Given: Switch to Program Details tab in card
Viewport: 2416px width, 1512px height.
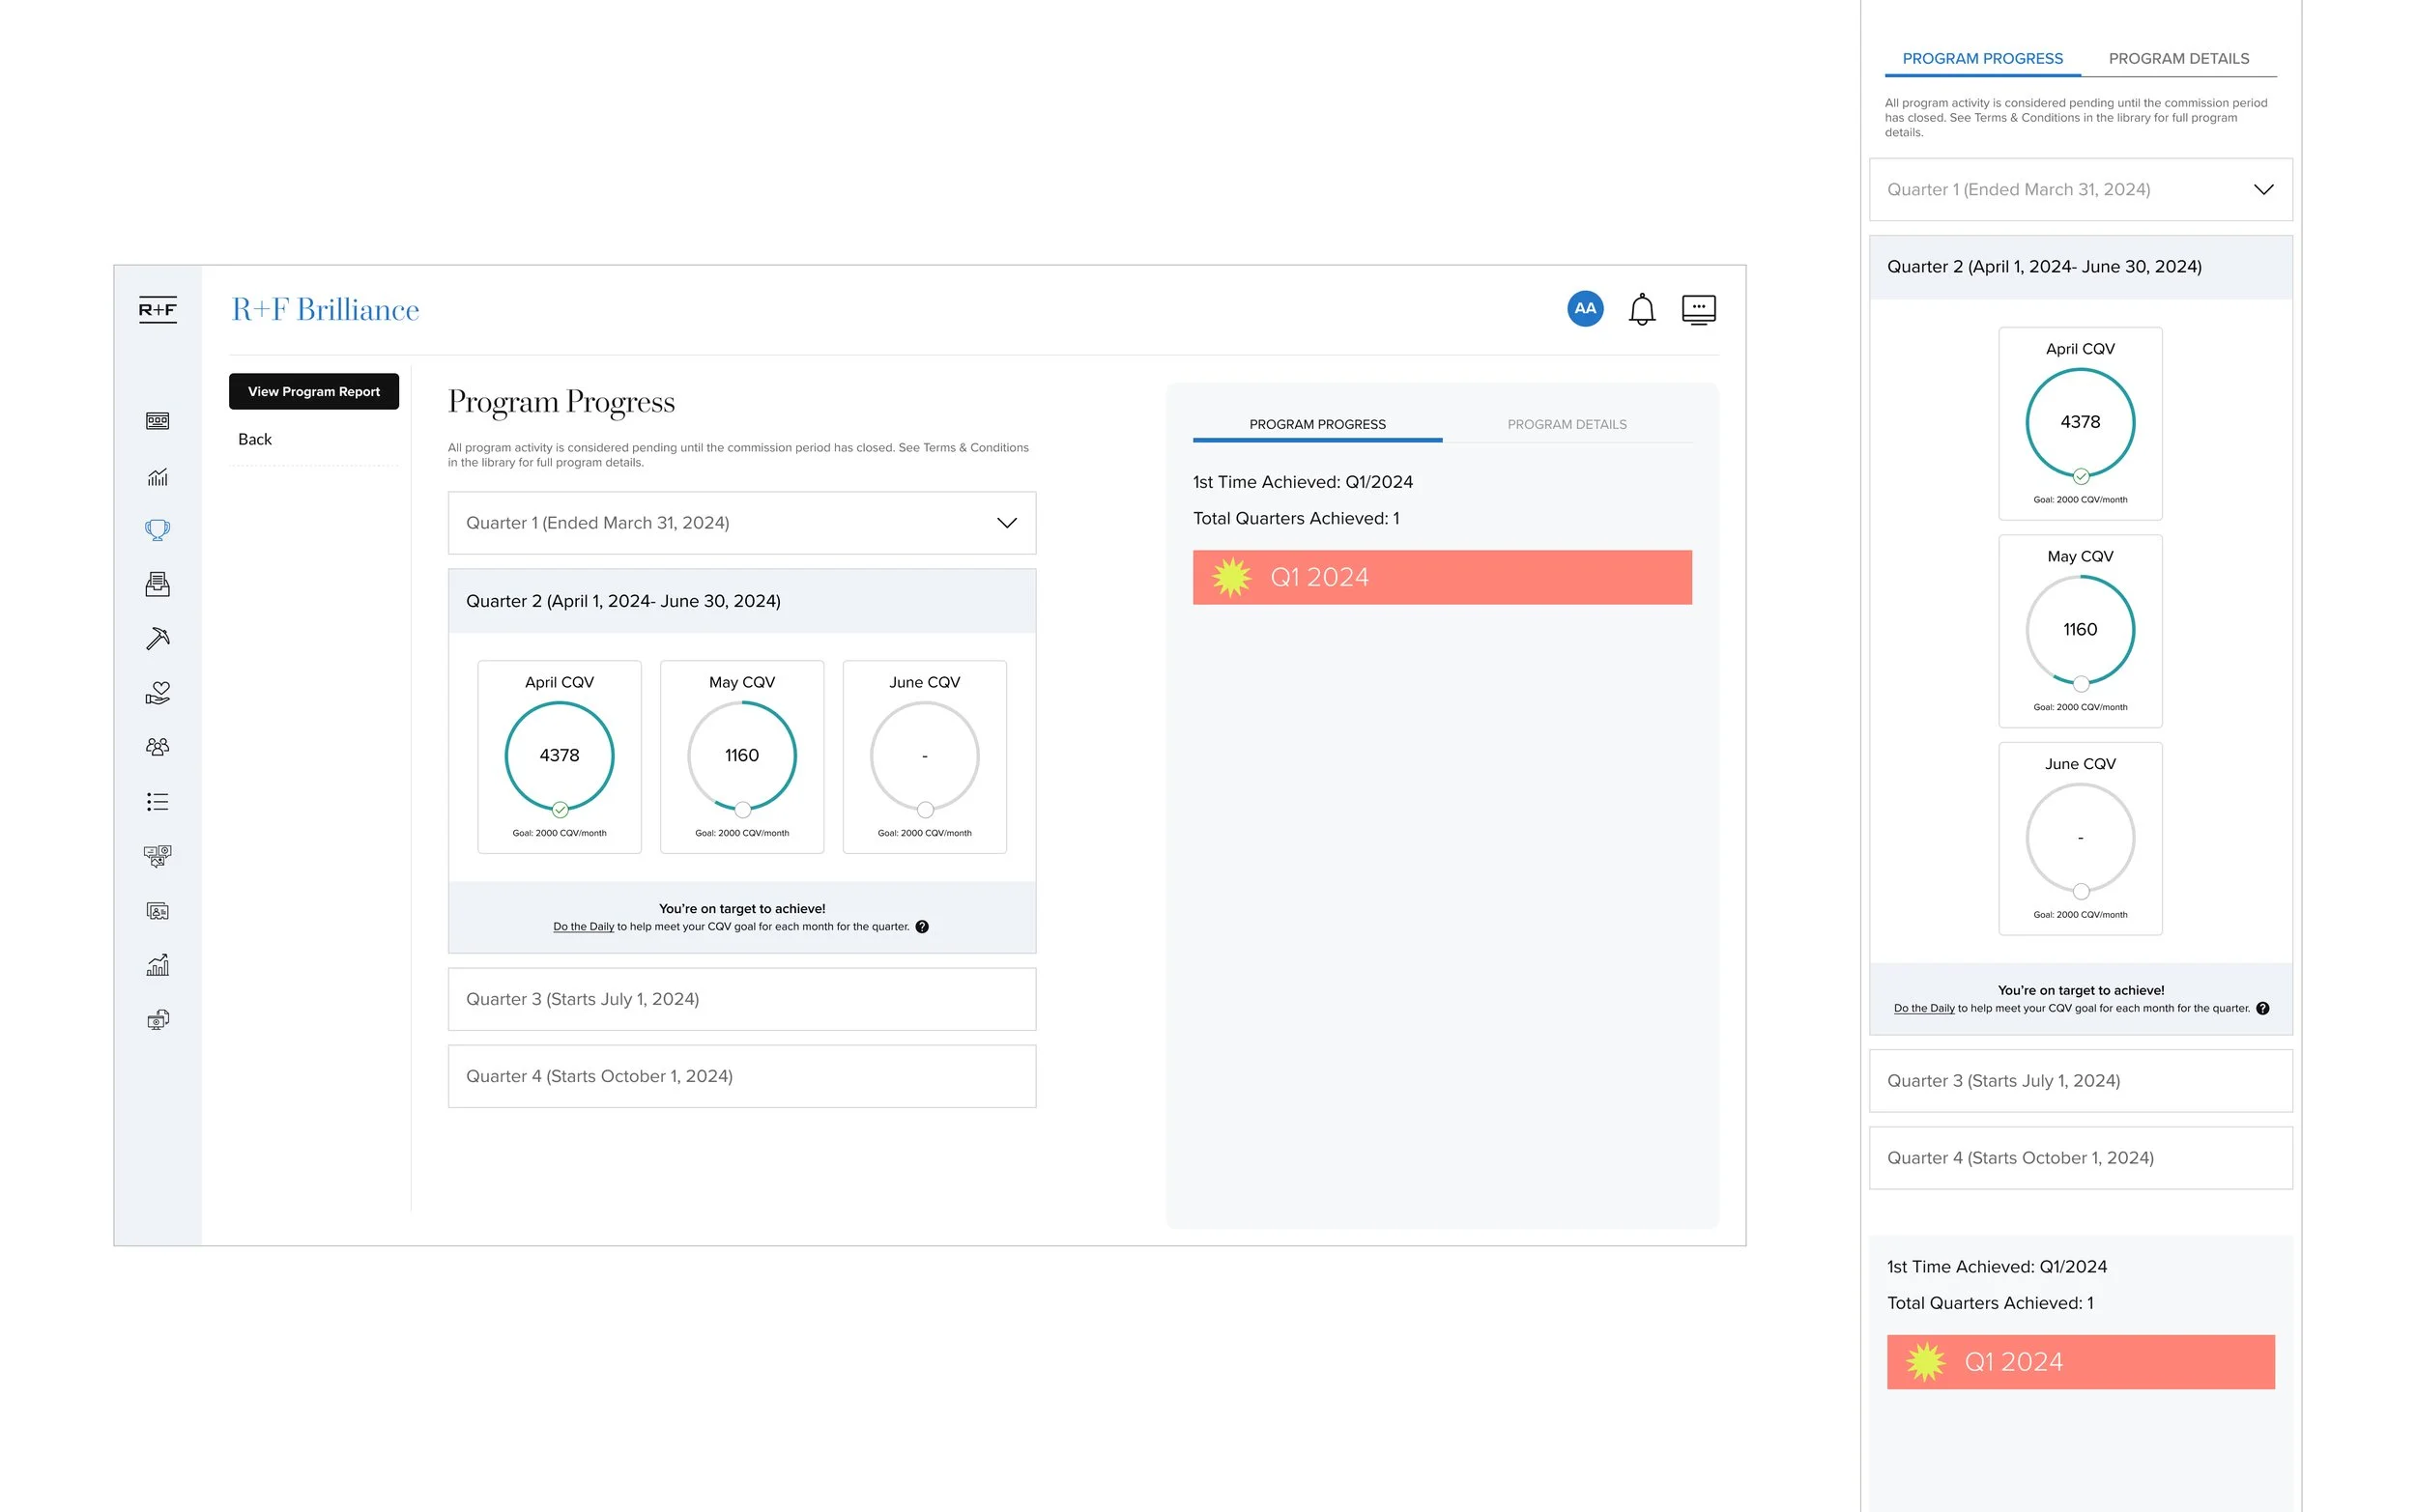Looking at the screenshot, I should (1566, 425).
